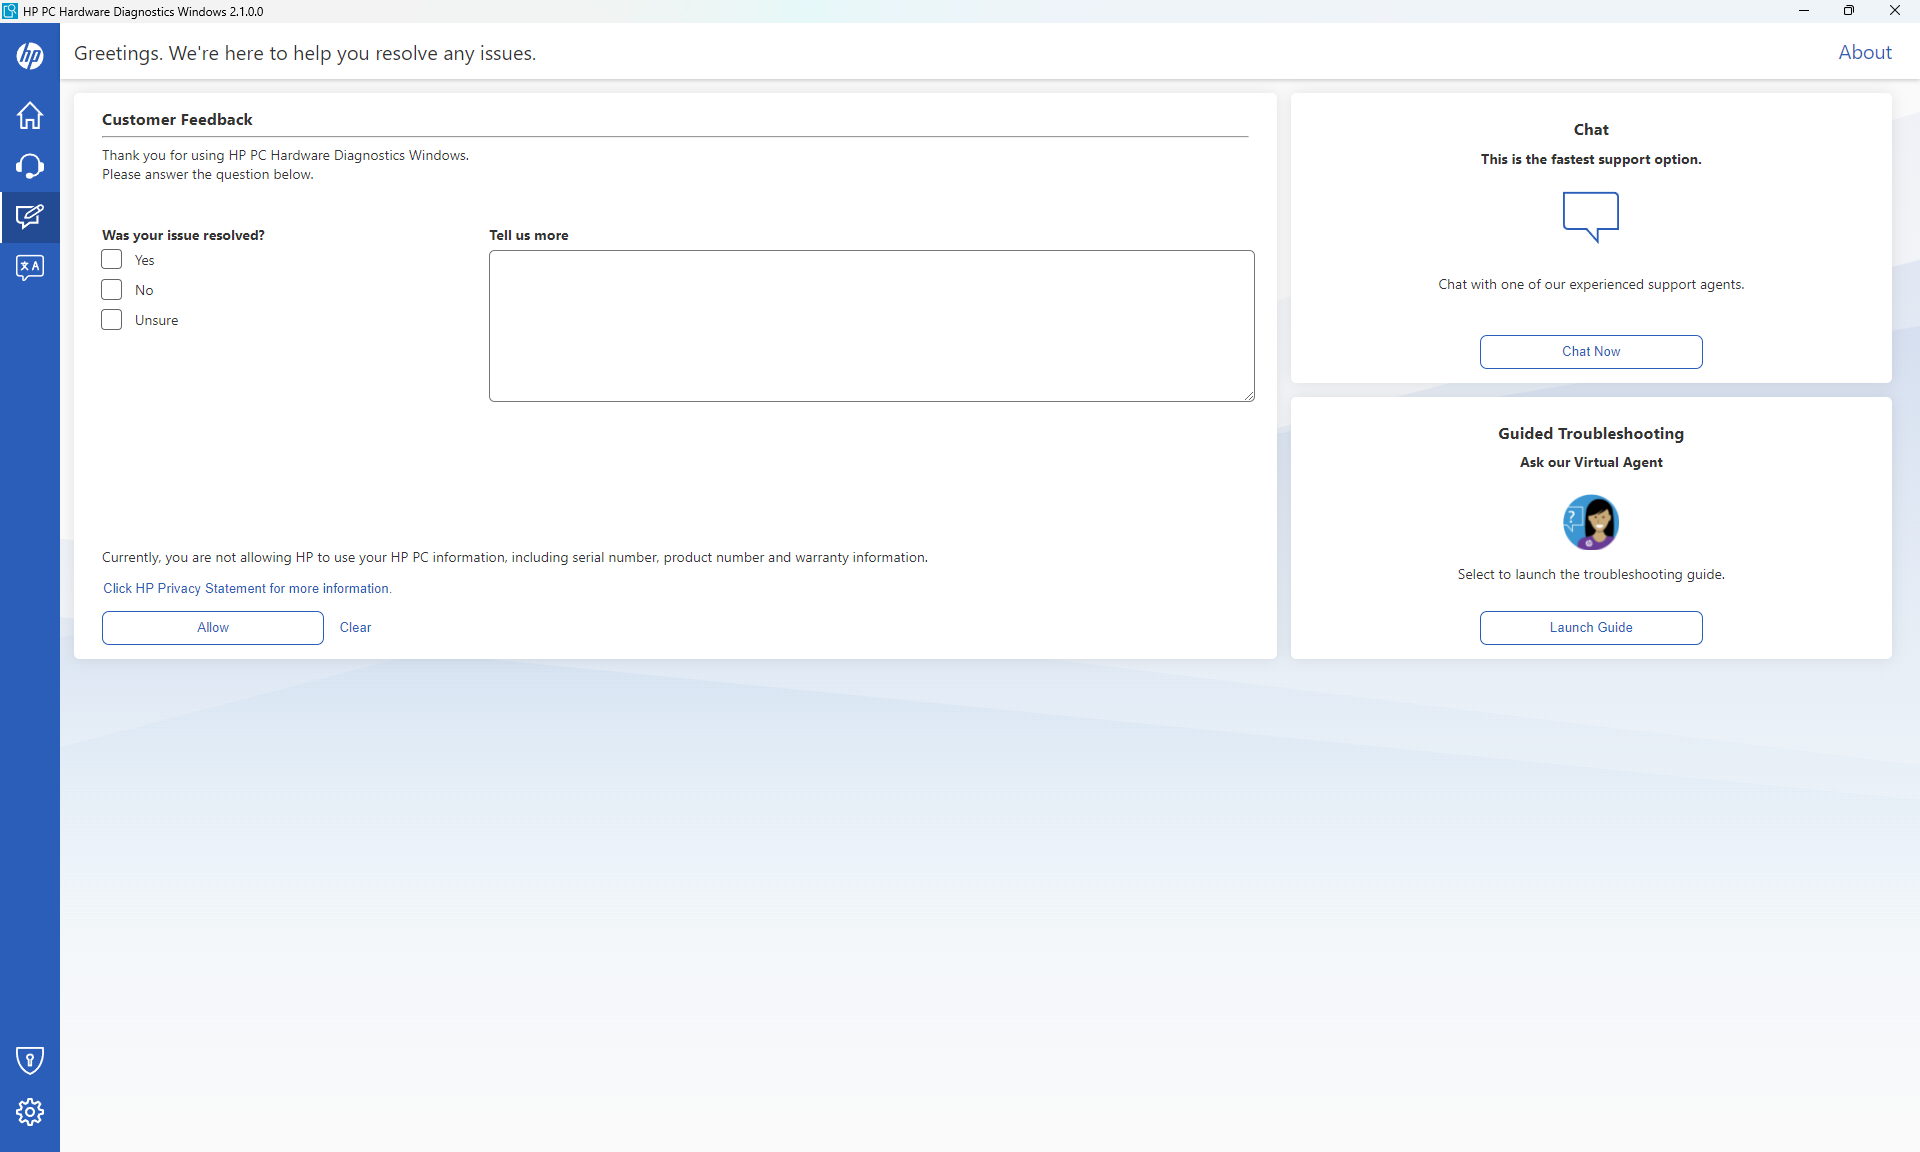Click the Guided Troubleshooting title
The height and width of the screenshot is (1152, 1920).
coord(1591,434)
